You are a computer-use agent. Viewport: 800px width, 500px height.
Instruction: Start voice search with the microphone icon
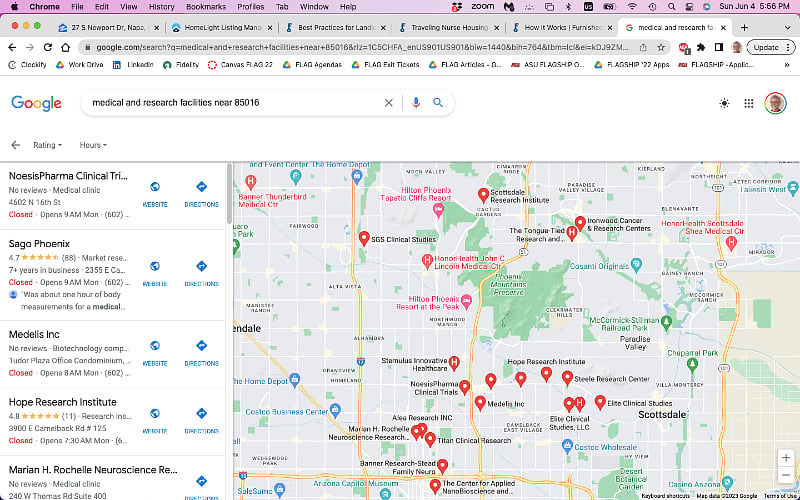coord(416,103)
